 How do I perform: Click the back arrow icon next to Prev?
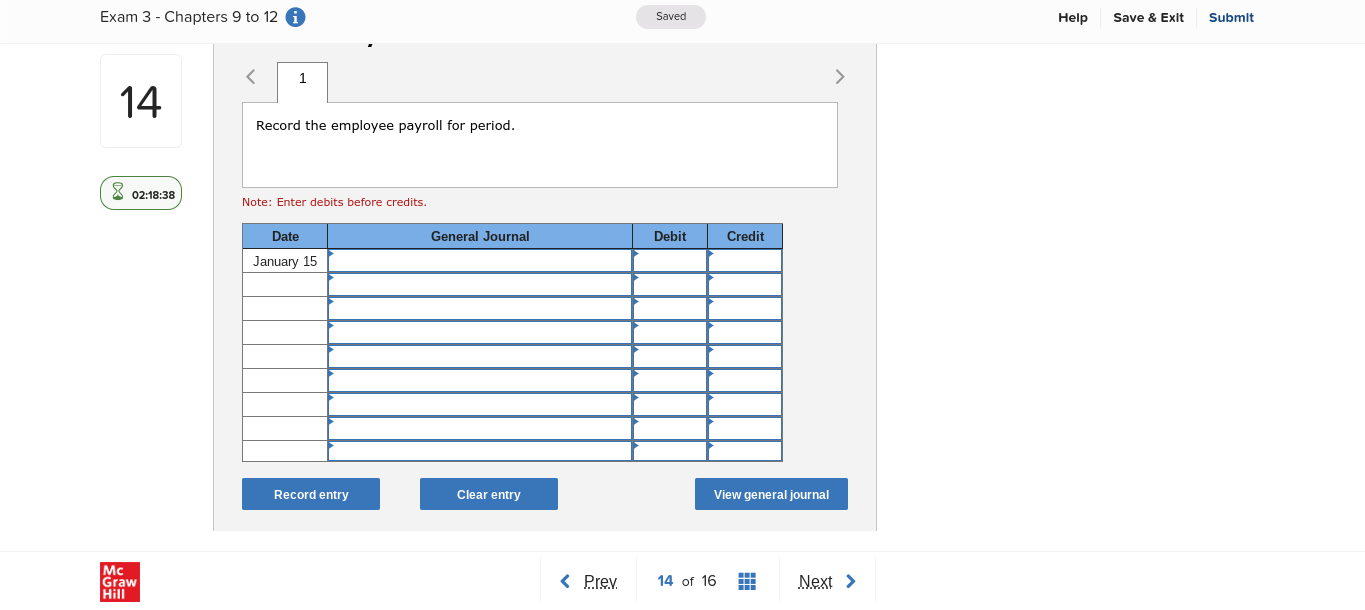click(564, 581)
